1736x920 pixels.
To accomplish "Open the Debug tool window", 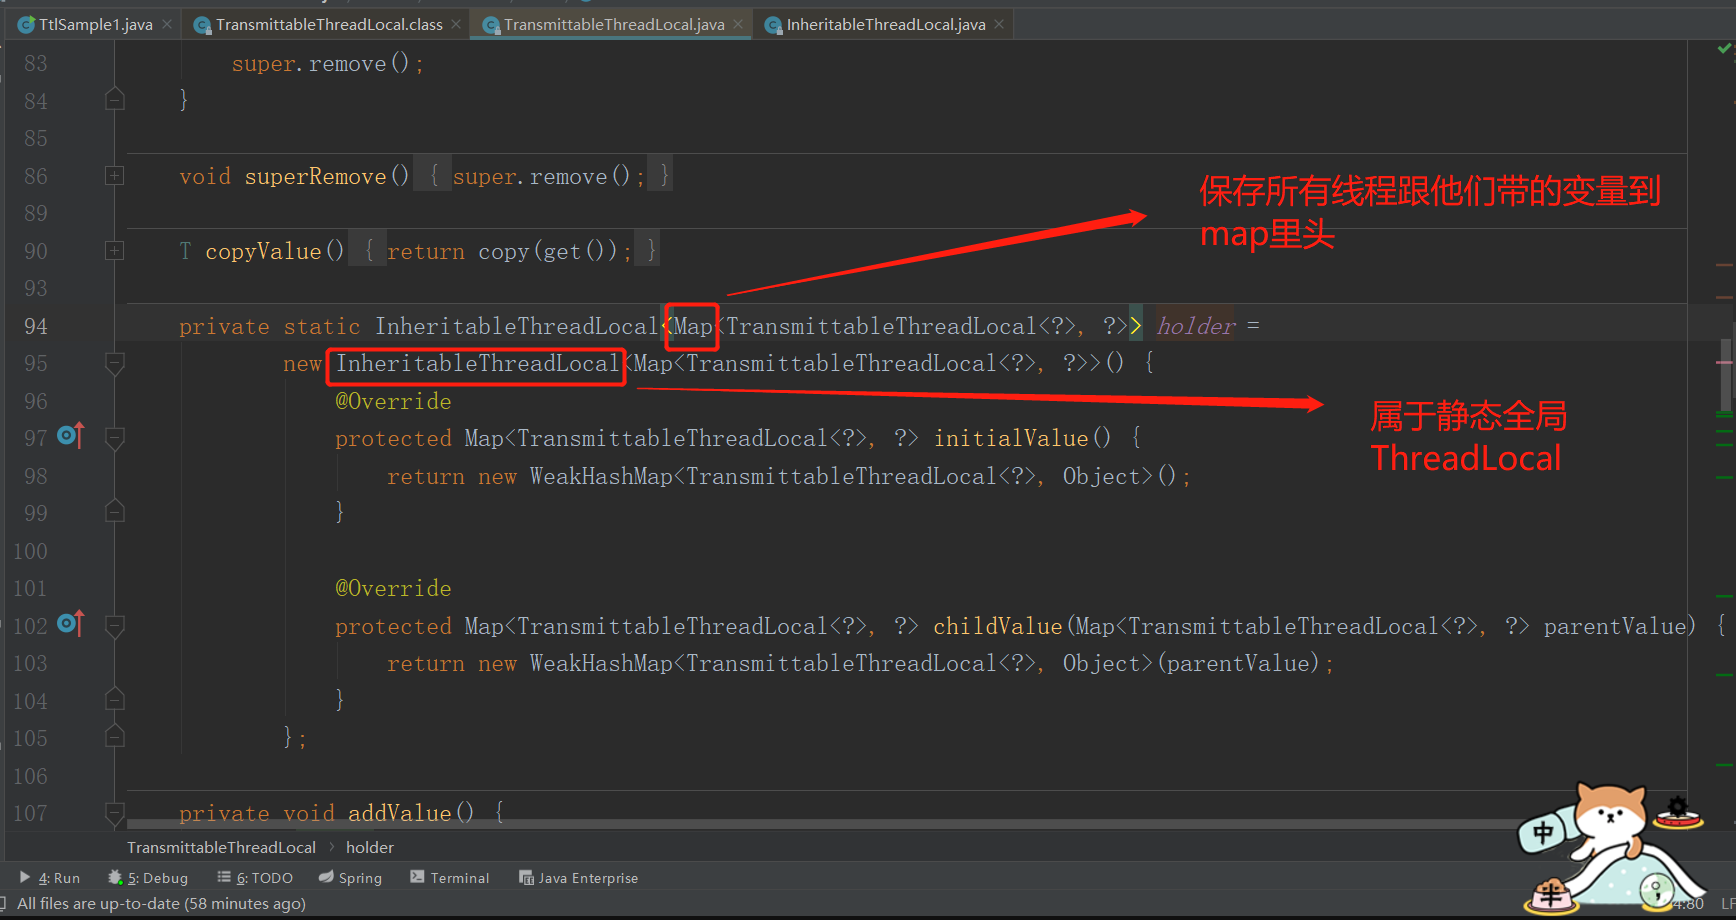I will 148,878.
